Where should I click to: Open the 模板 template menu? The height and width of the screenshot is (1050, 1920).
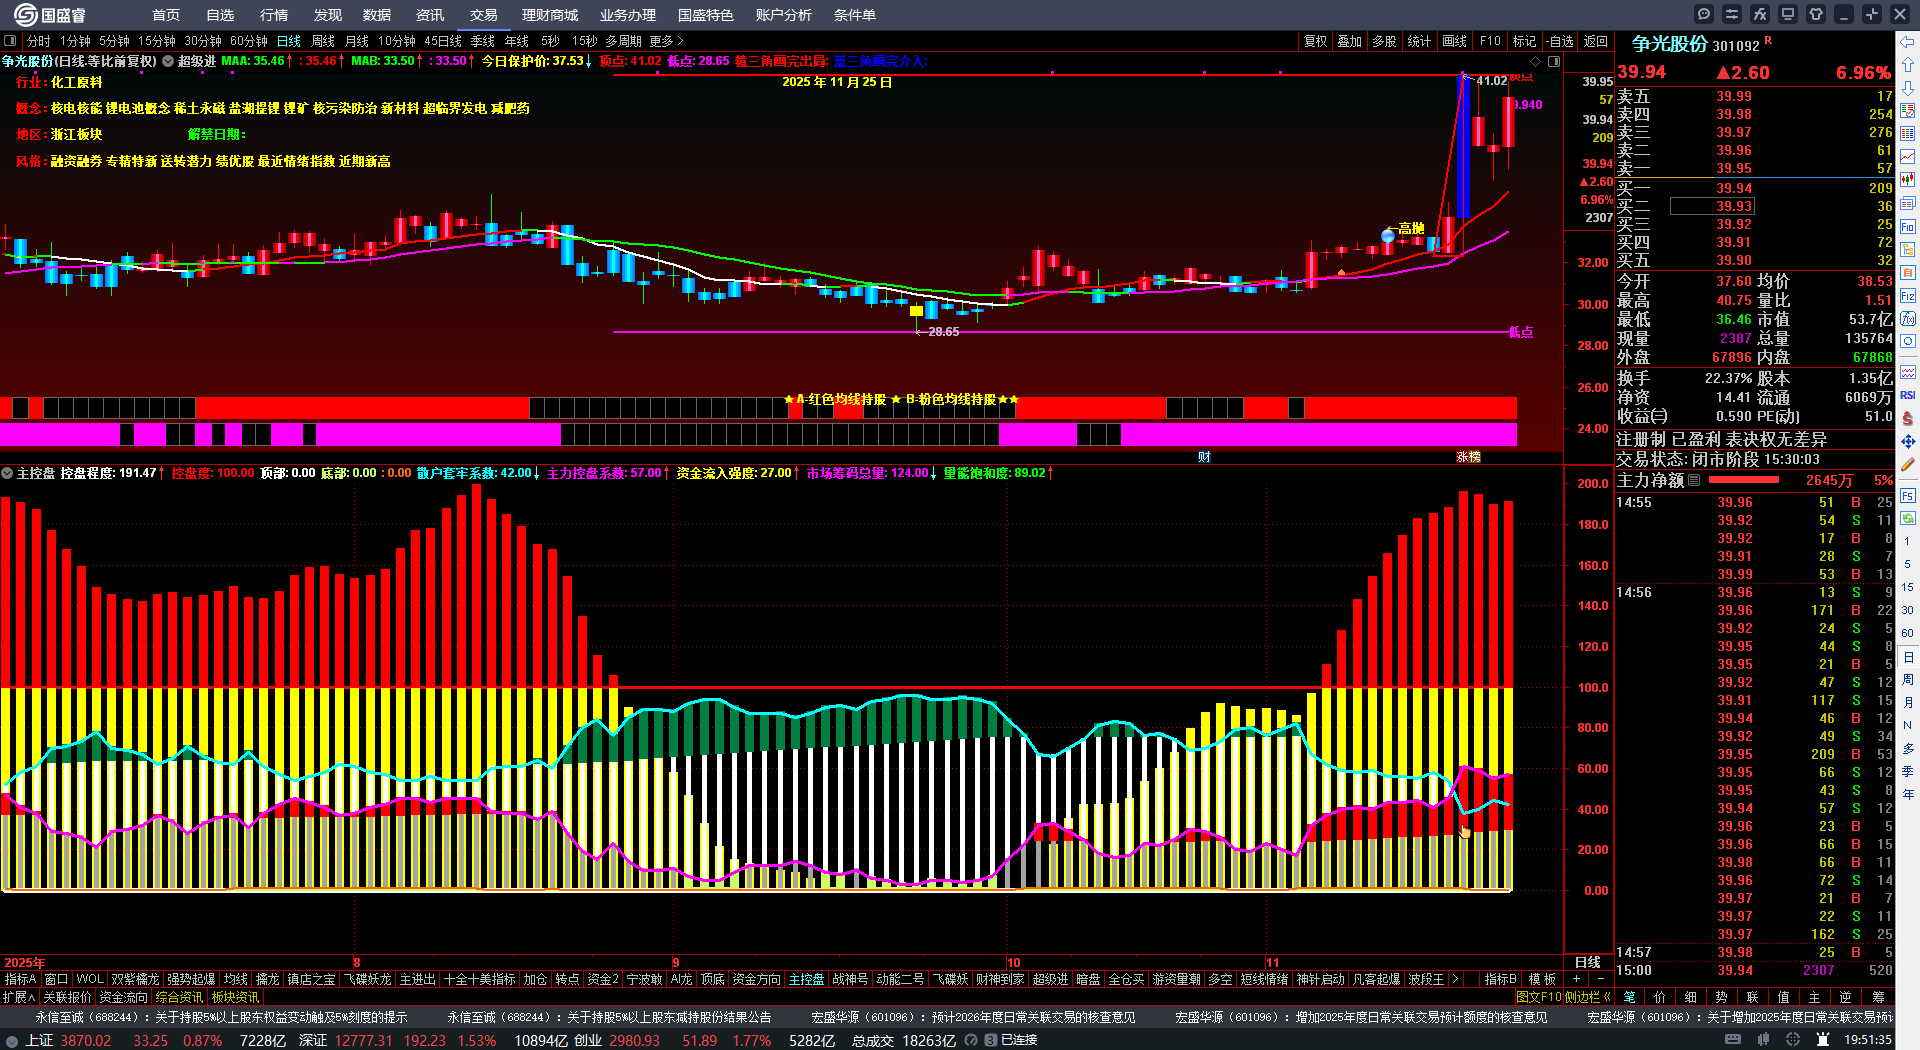pos(1542,979)
